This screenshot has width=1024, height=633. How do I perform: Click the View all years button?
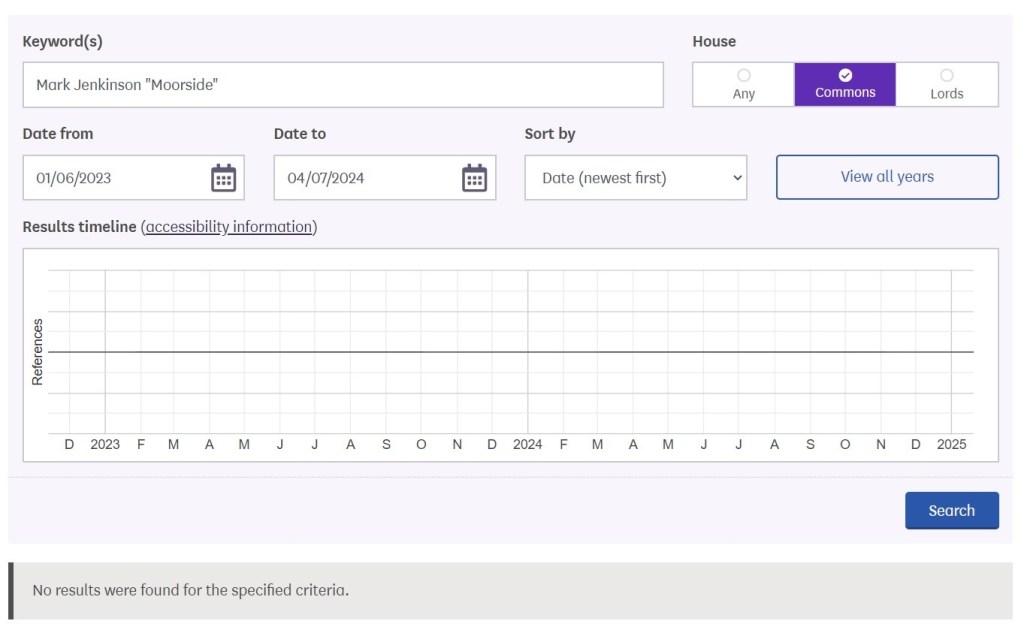point(887,177)
